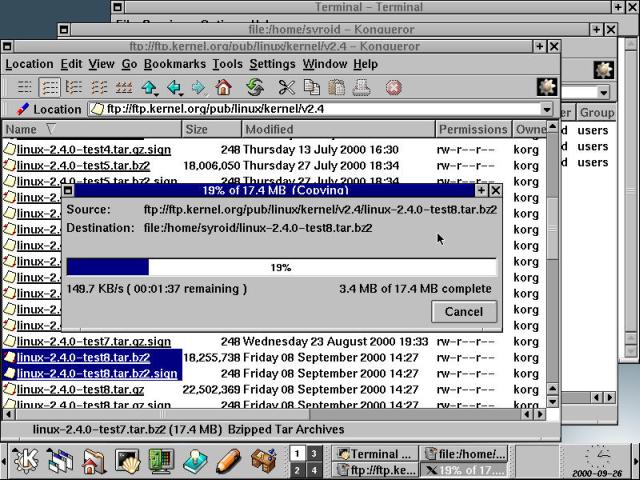Switch to virtual desktop 3
This screenshot has height=480, width=640.
pyautogui.click(x=315, y=453)
